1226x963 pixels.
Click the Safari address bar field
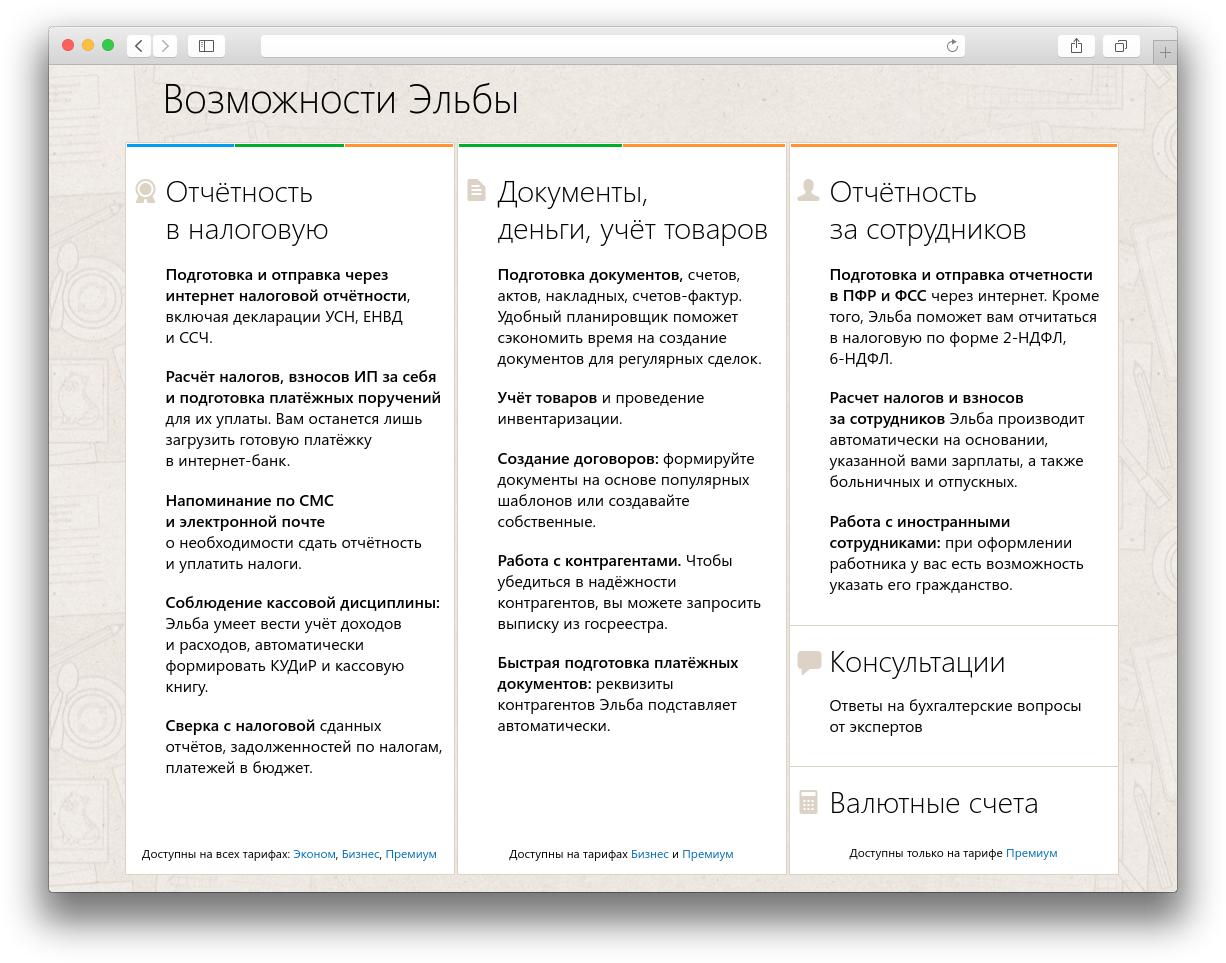coord(600,46)
